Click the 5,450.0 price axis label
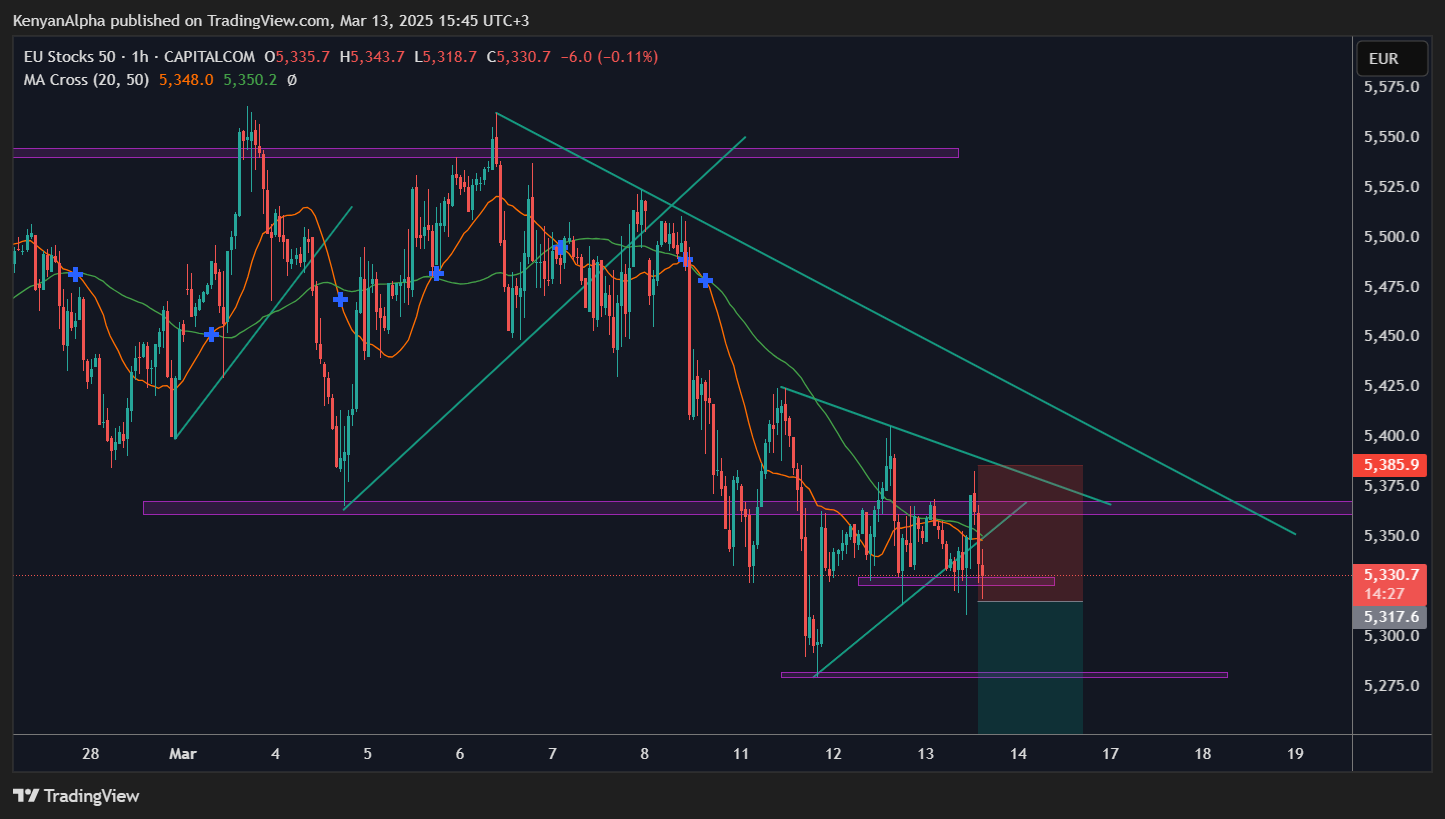The width and height of the screenshot is (1445, 819). (1392, 335)
